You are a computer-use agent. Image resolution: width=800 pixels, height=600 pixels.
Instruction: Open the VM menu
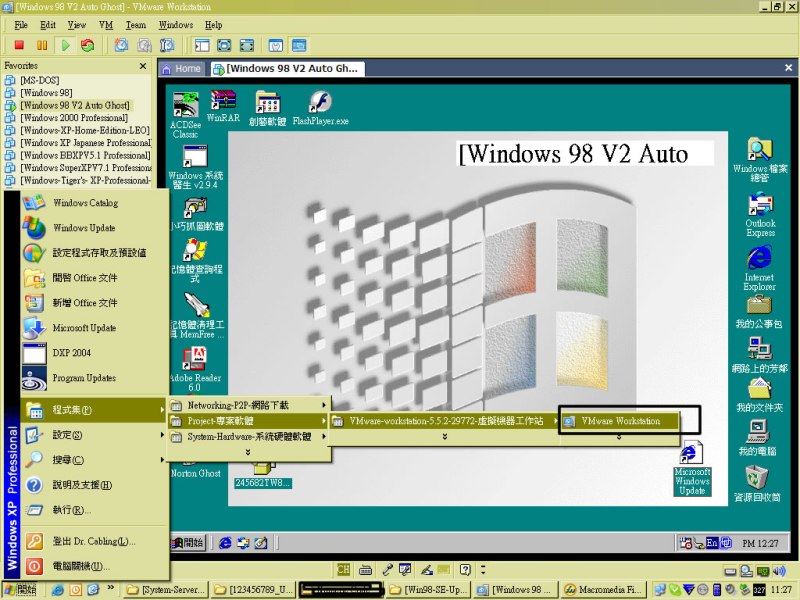(x=106, y=25)
